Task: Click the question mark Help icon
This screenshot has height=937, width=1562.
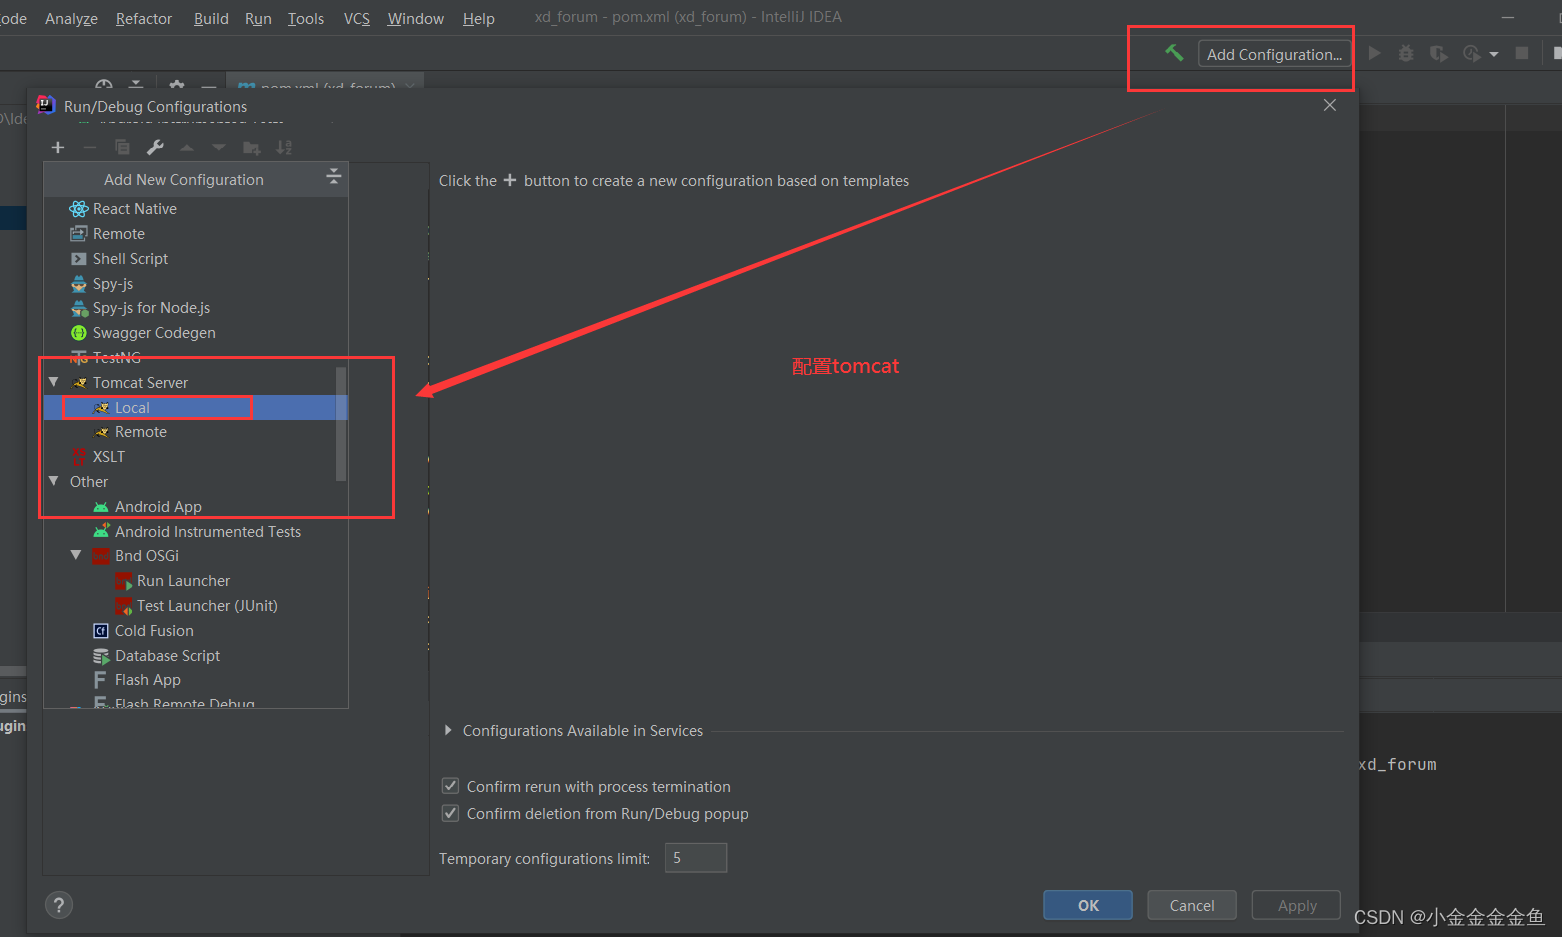Action: (59, 905)
